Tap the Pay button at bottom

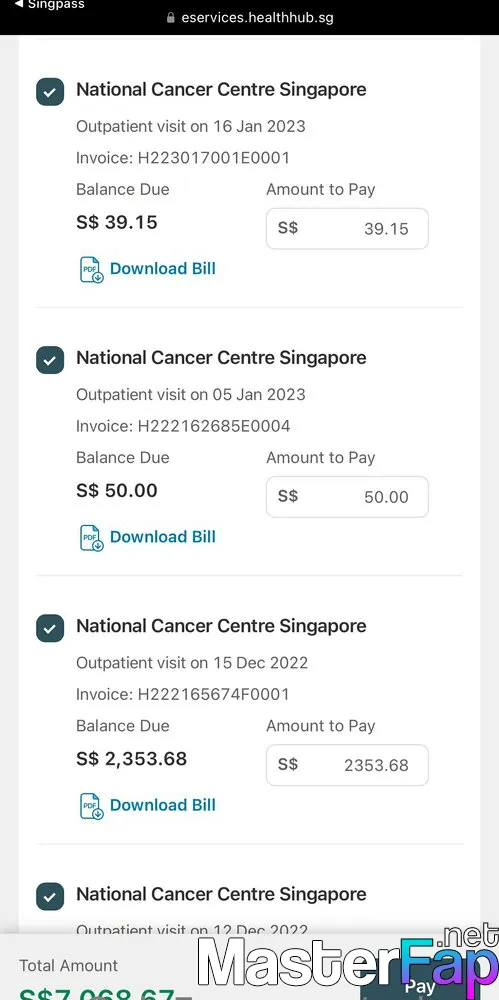(x=421, y=985)
